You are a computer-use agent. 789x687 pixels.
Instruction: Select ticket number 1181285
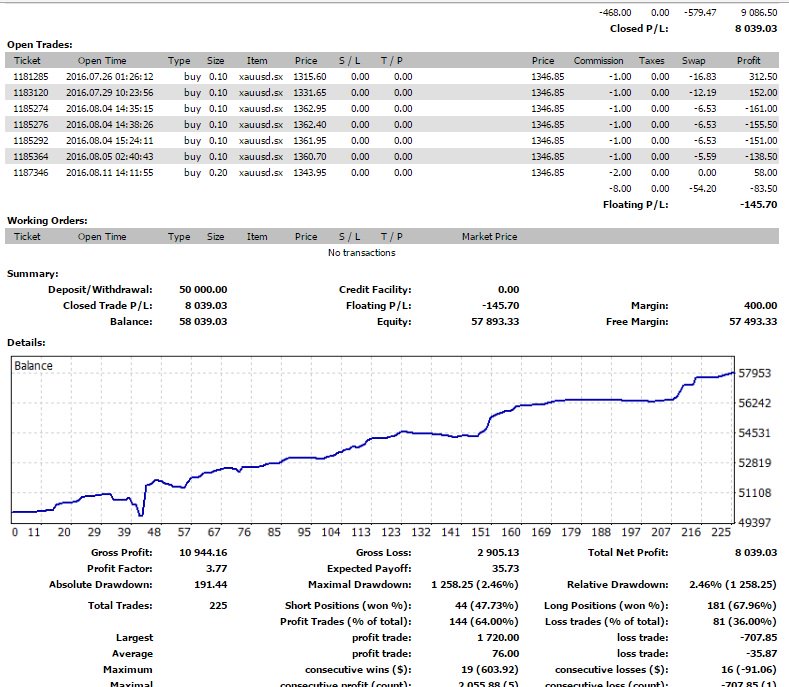pos(31,77)
